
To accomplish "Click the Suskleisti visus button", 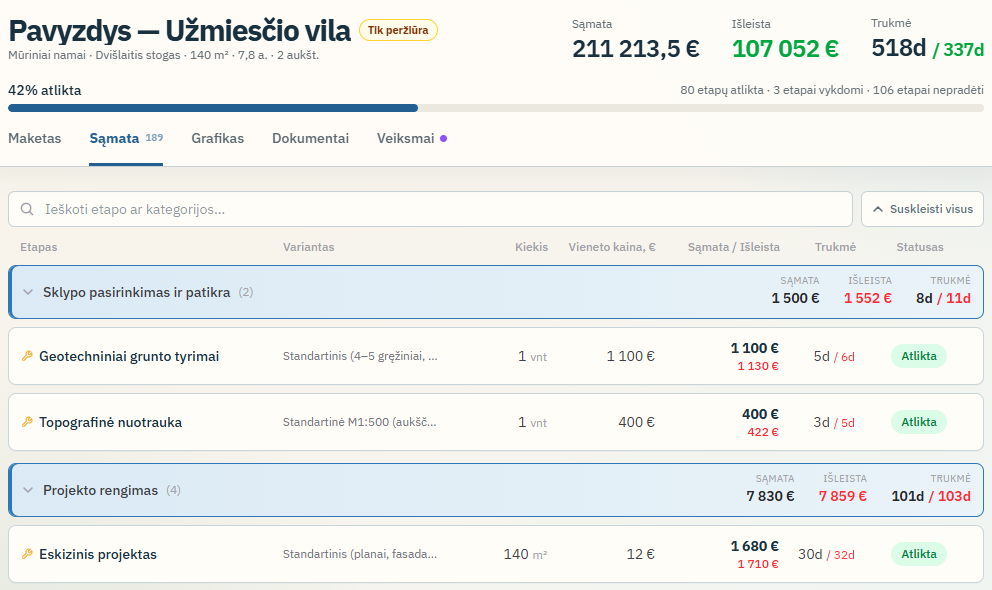I will pos(922,209).
